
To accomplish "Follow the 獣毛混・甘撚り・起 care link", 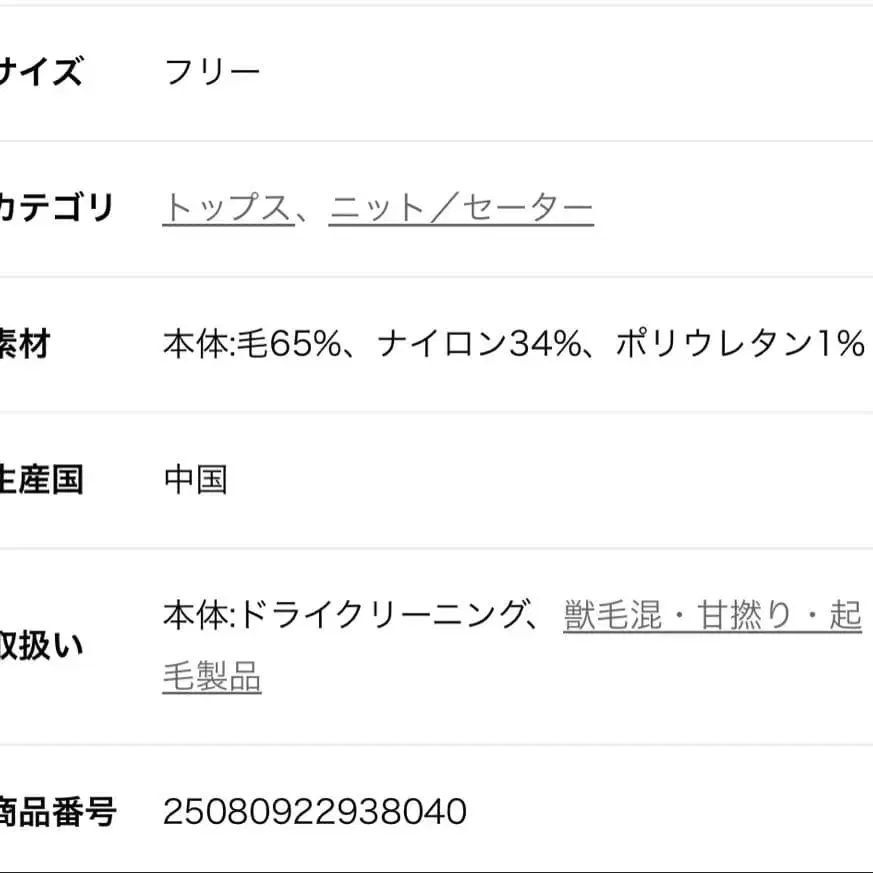I will click(x=712, y=616).
